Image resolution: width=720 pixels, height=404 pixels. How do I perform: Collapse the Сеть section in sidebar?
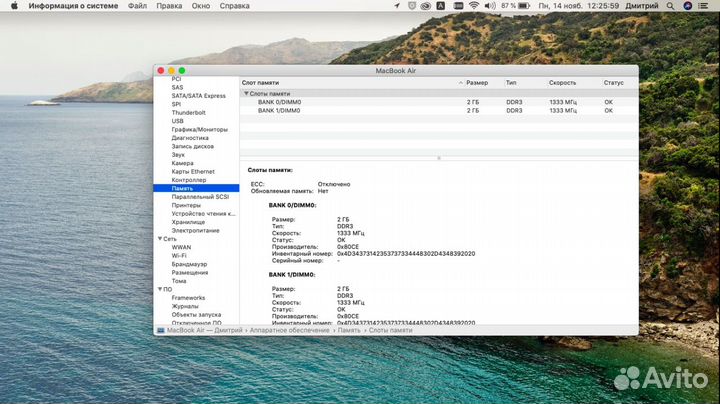pyautogui.click(x=160, y=239)
